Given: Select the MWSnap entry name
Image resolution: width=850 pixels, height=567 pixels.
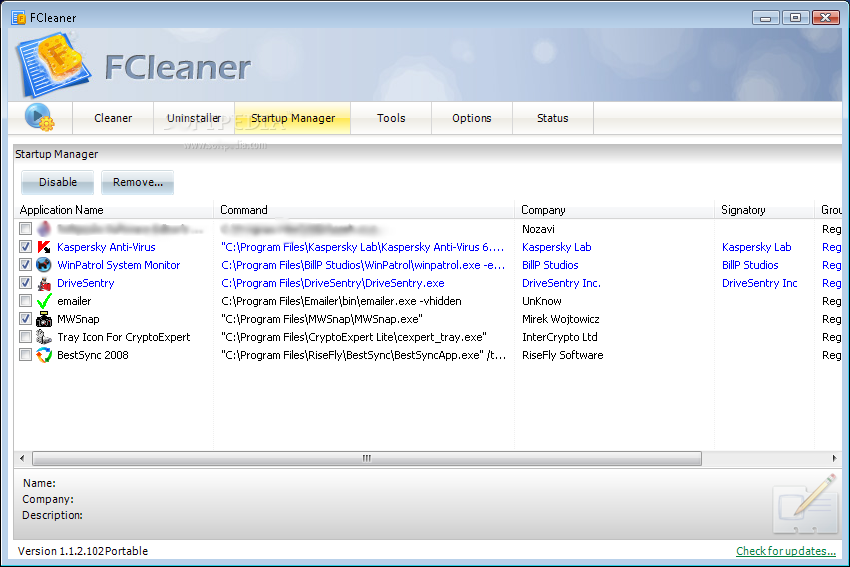Looking at the screenshot, I should coord(79,319).
